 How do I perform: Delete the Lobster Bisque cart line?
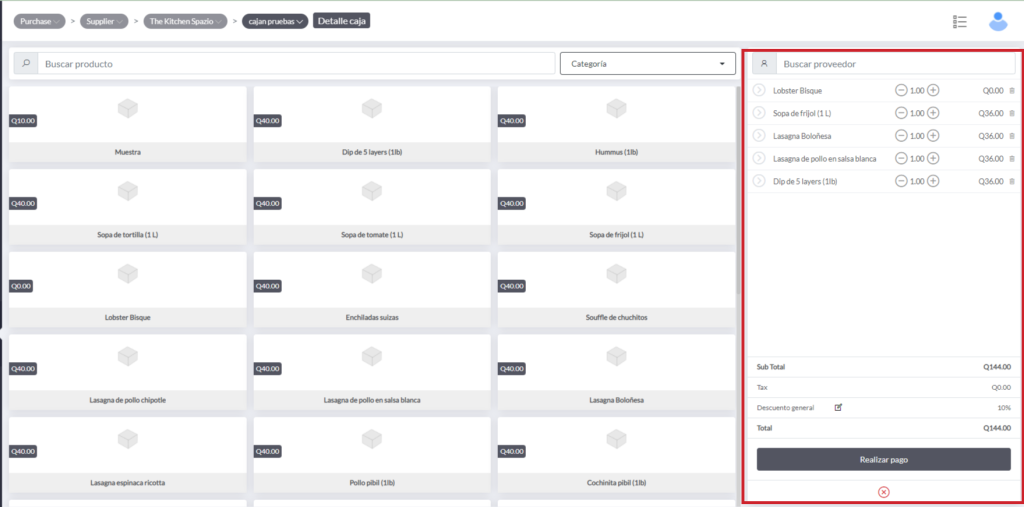1011,91
